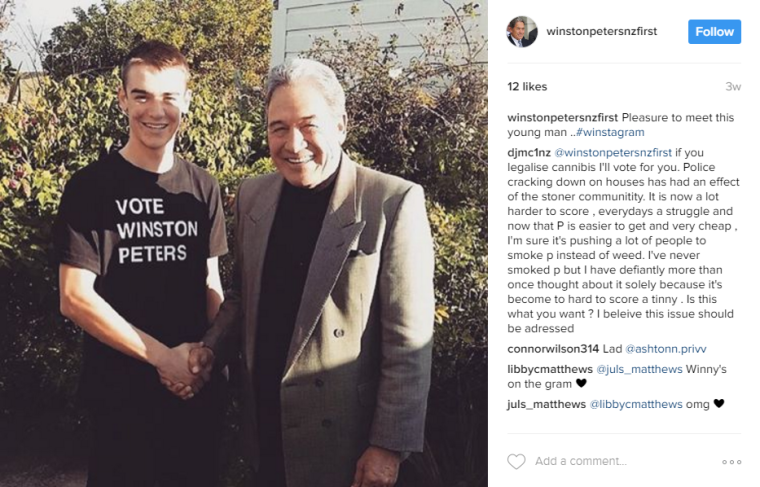The height and width of the screenshot is (487, 760).
Task: Open the three-dot options menu
Action: tap(731, 462)
